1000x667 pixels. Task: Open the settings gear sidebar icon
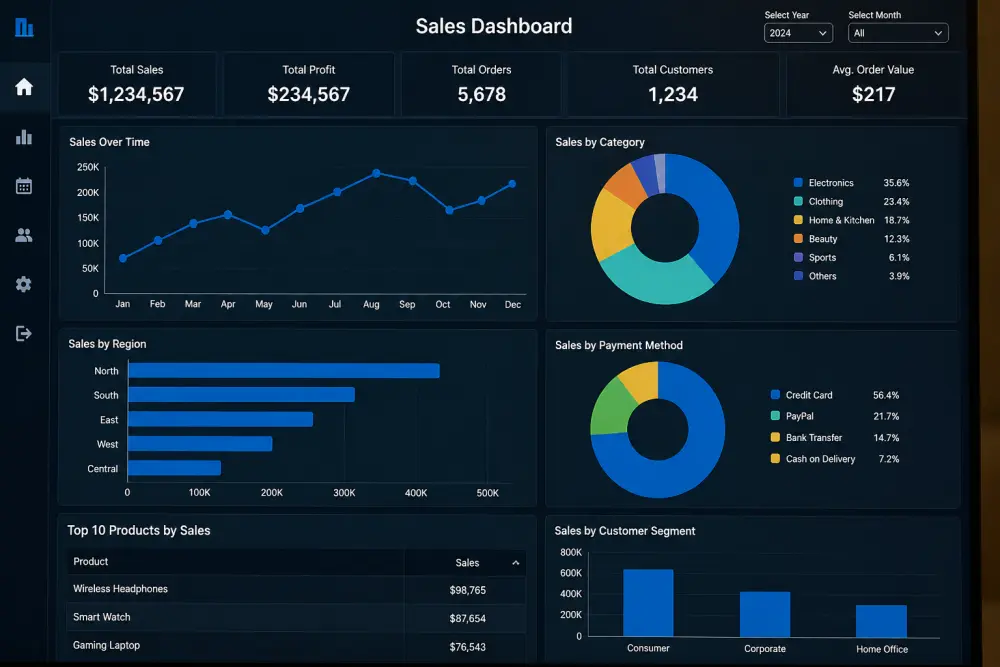click(24, 284)
